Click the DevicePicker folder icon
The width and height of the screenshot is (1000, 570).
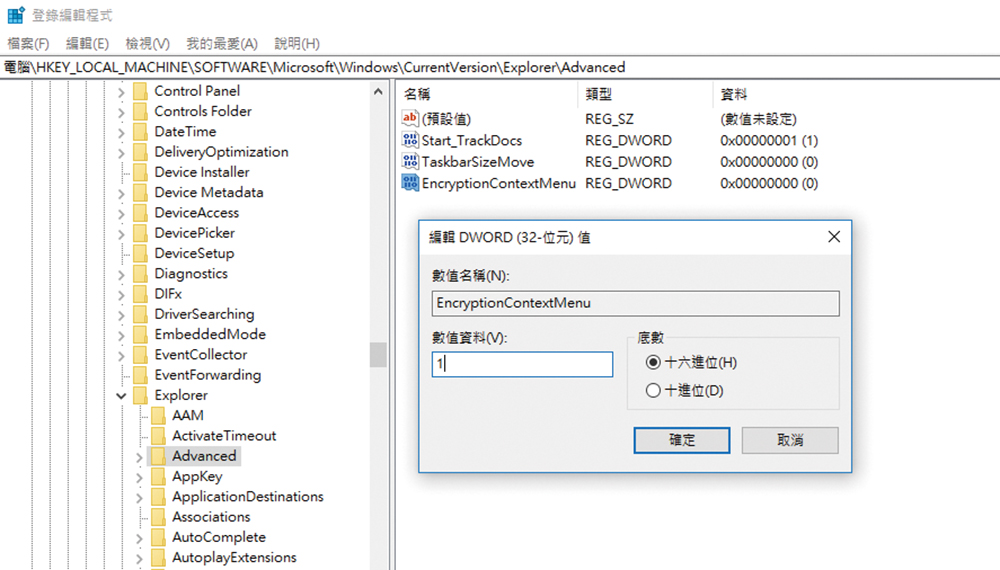coord(140,233)
